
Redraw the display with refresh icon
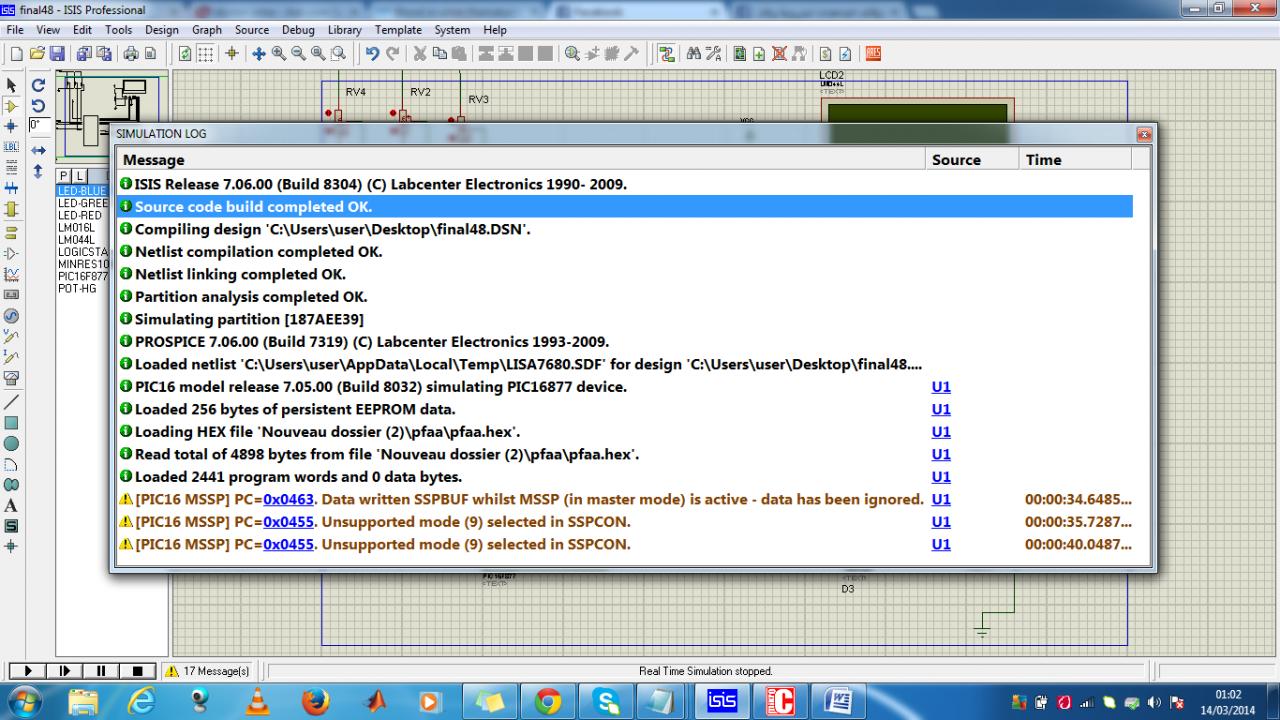[186, 53]
